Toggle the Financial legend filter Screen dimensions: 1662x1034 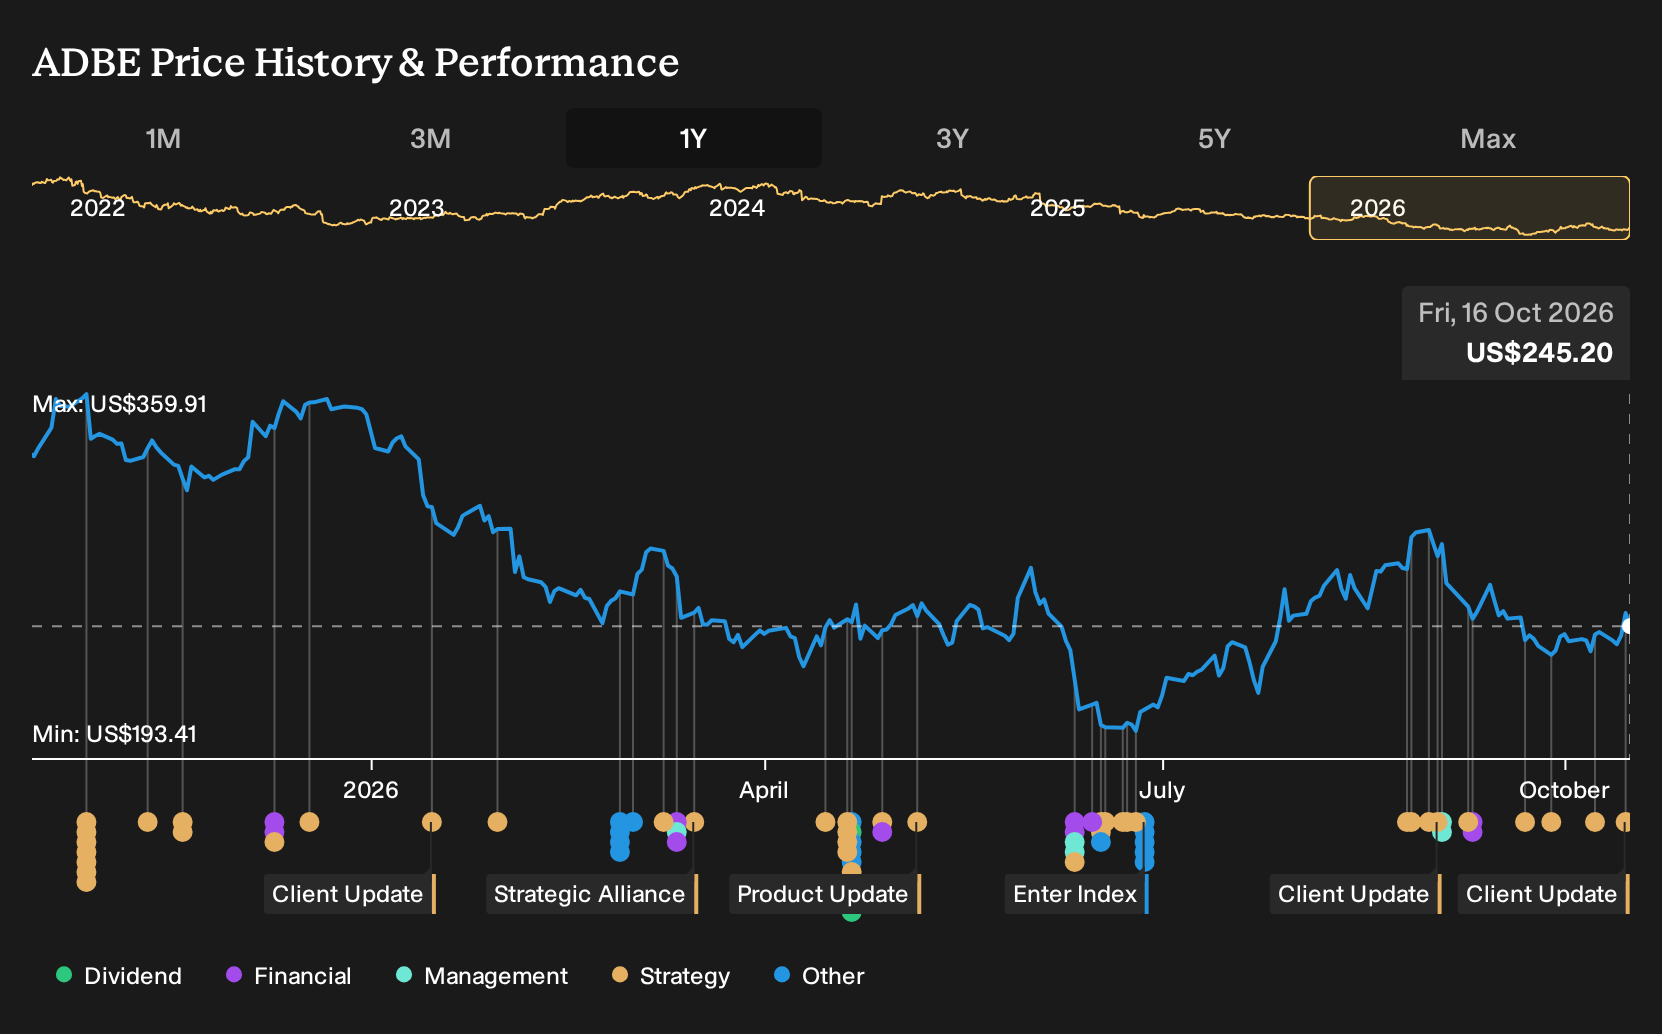[x=289, y=976]
